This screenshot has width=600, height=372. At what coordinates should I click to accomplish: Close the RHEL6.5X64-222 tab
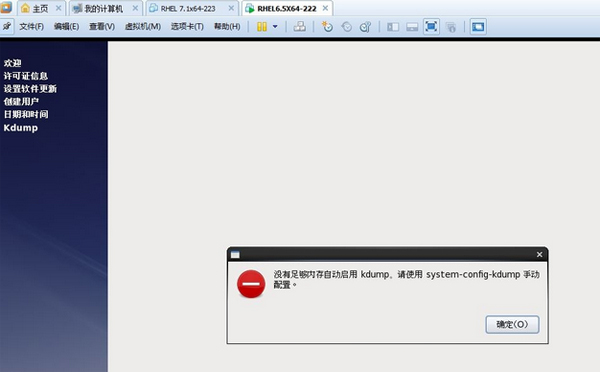(x=325, y=8)
